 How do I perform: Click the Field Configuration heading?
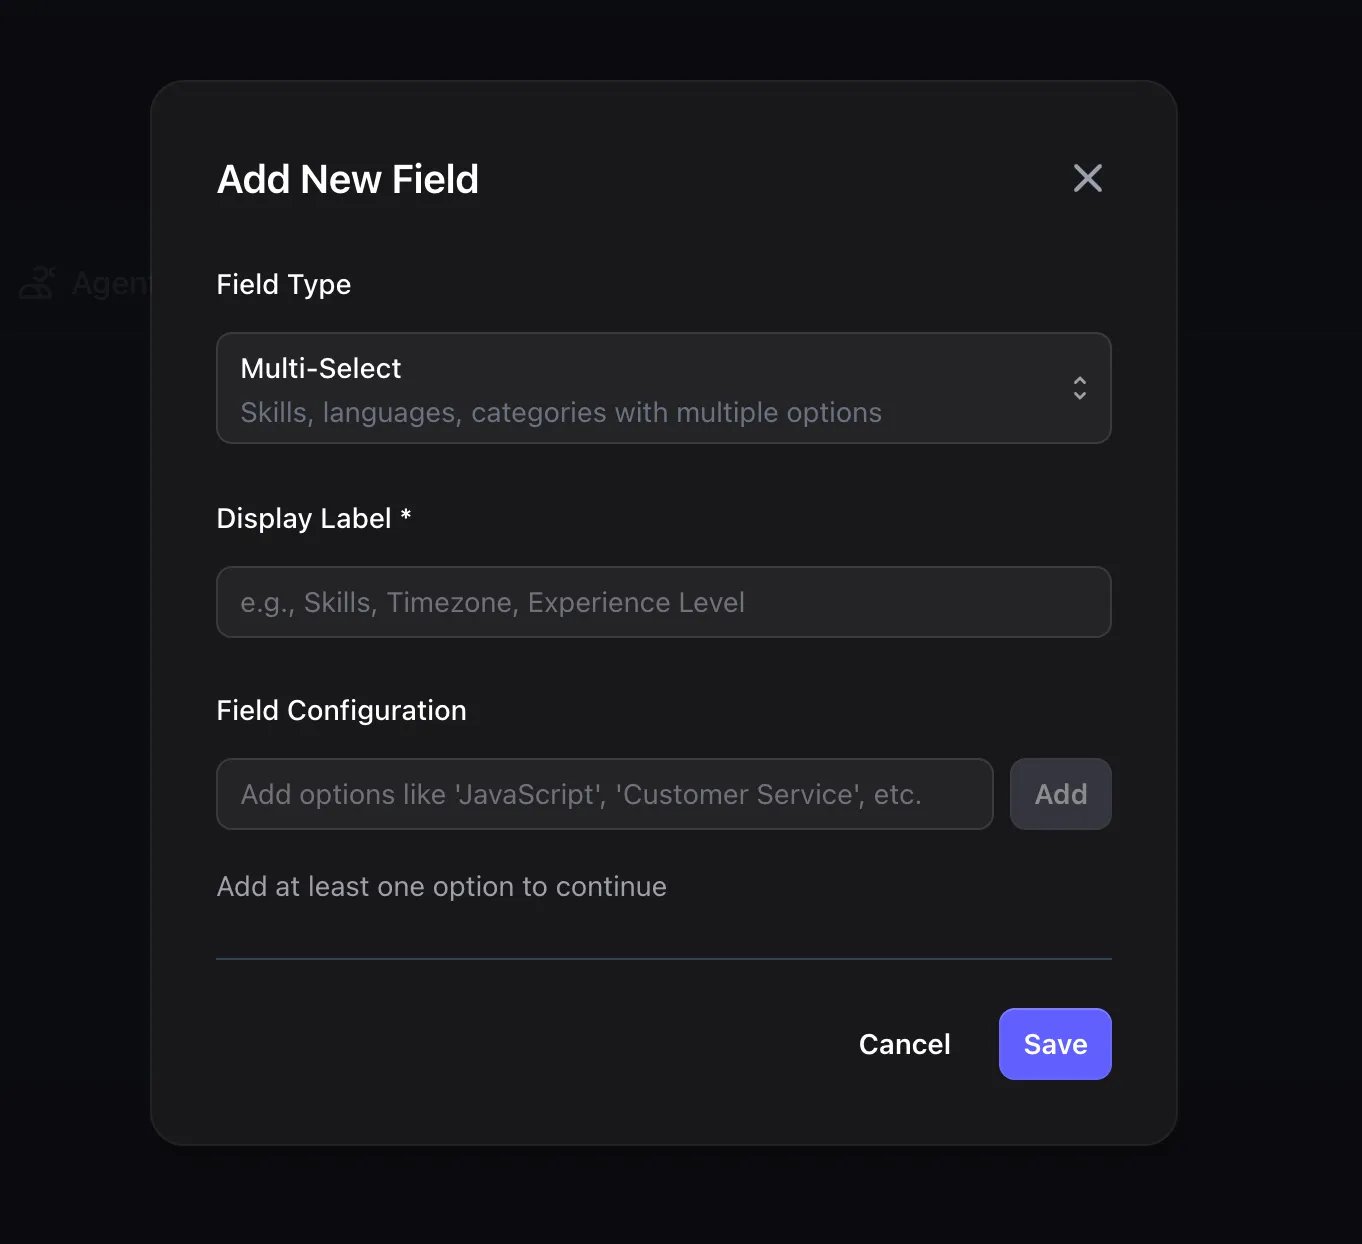[x=341, y=710]
